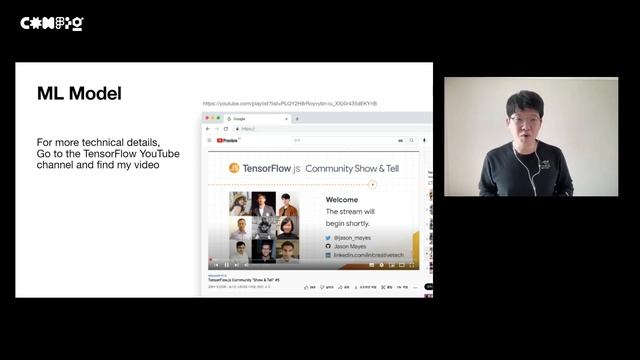Click the @jason_mayes Twitter handle

[352, 238]
